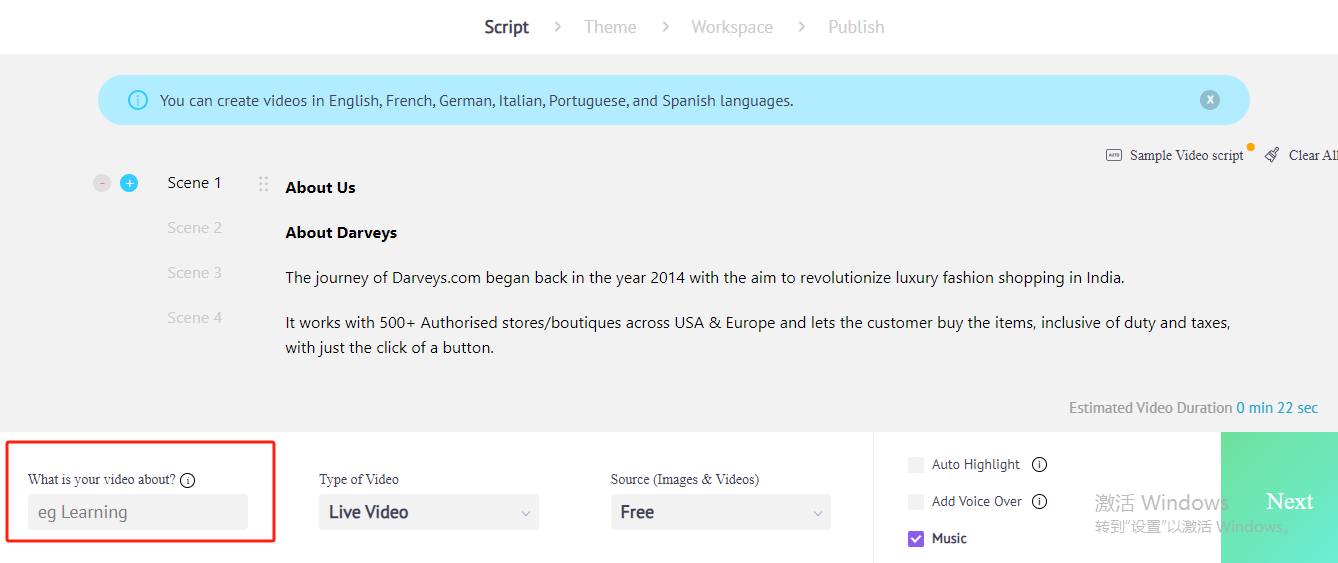Click the 'The journey of Darveys.com' paragraph
The image size is (1338, 563).
coord(705,278)
